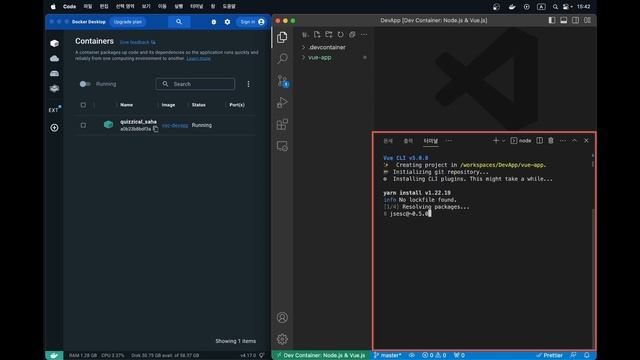
Task: Click Docker whale icon in bottom status bar
Action: pos(54,356)
